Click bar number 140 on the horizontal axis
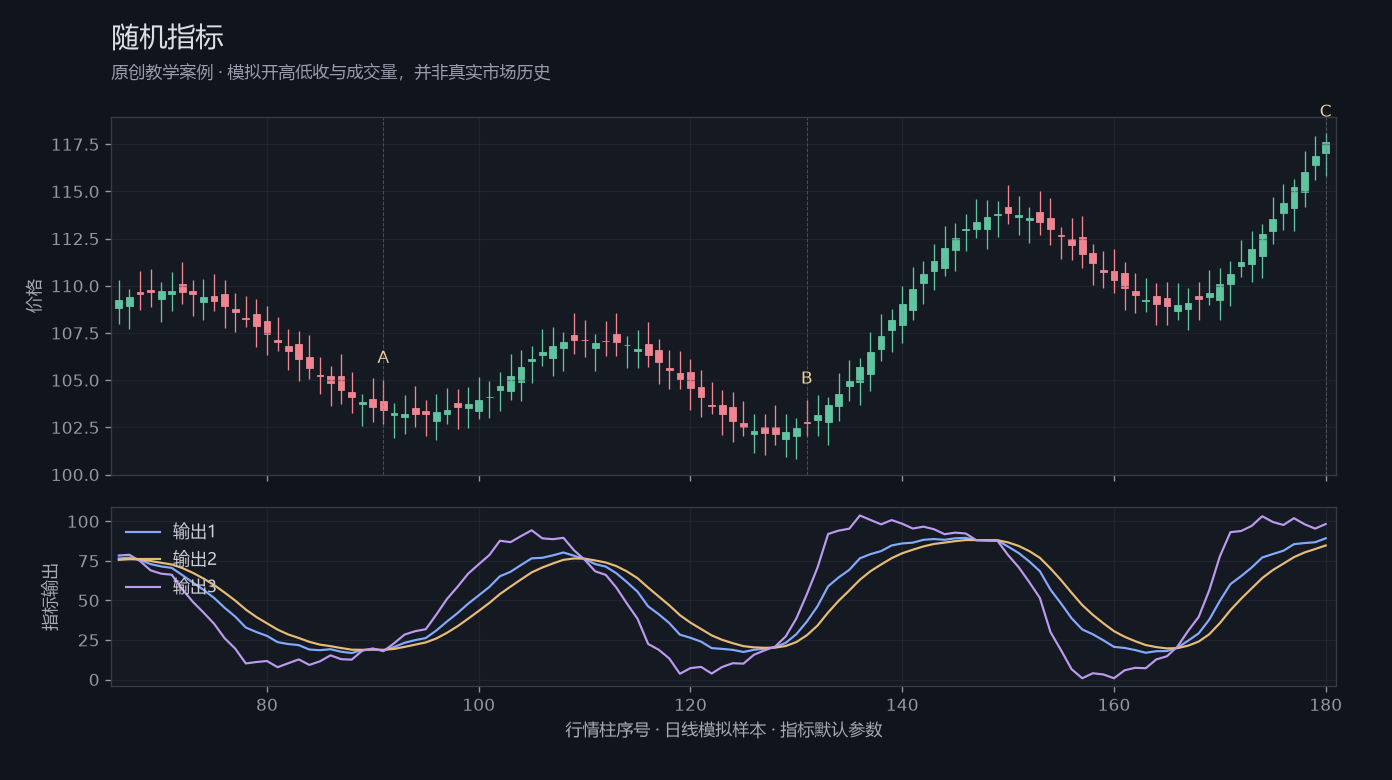 pyautogui.click(x=902, y=704)
